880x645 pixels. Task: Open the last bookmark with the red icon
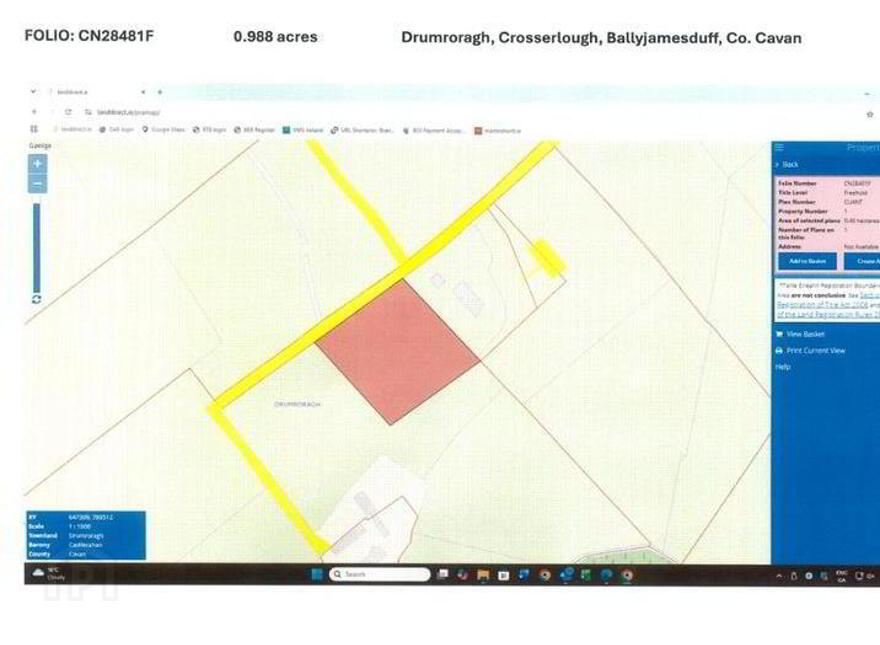point(498,130)
